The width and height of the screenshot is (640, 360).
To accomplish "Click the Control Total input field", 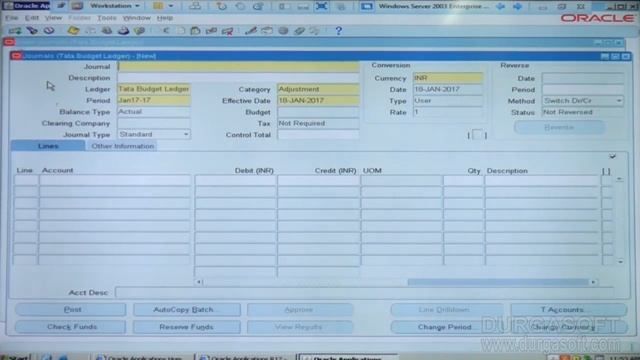I will click(318, 135).
